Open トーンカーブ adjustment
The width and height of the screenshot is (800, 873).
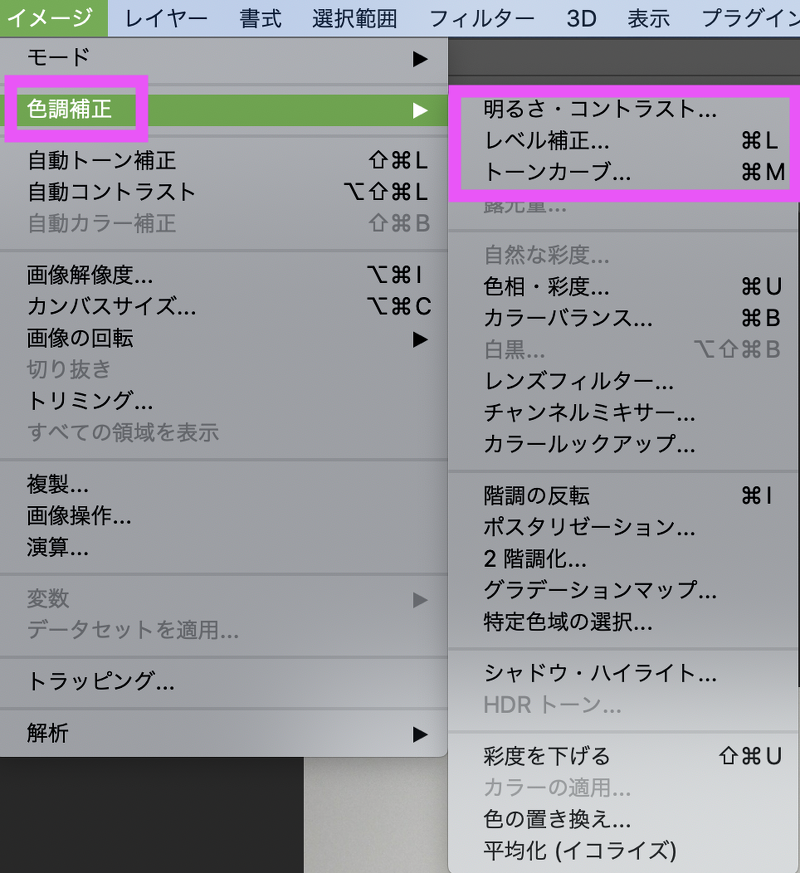point(557,172)
